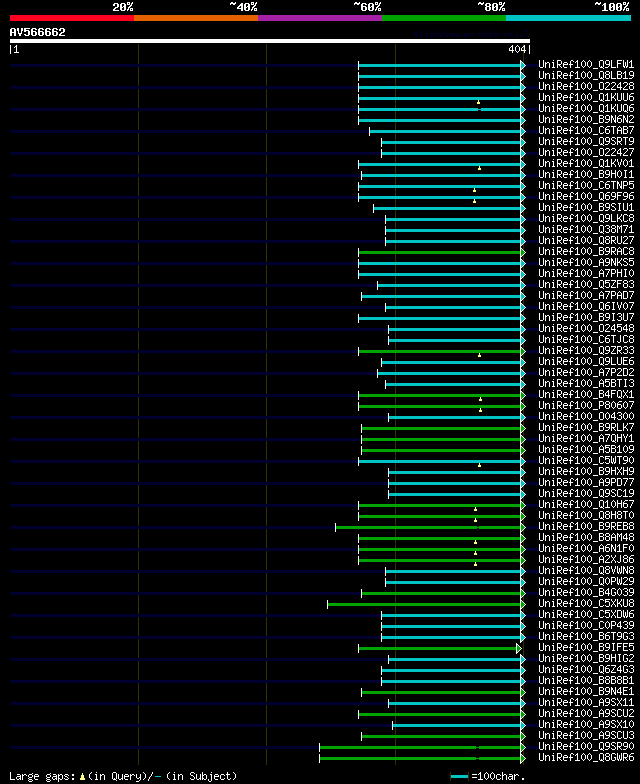Select the UniRef100_B9IFE5 label
Image resolution: width=640 pixels, height=784 pixels.
(x=586, y=648)
